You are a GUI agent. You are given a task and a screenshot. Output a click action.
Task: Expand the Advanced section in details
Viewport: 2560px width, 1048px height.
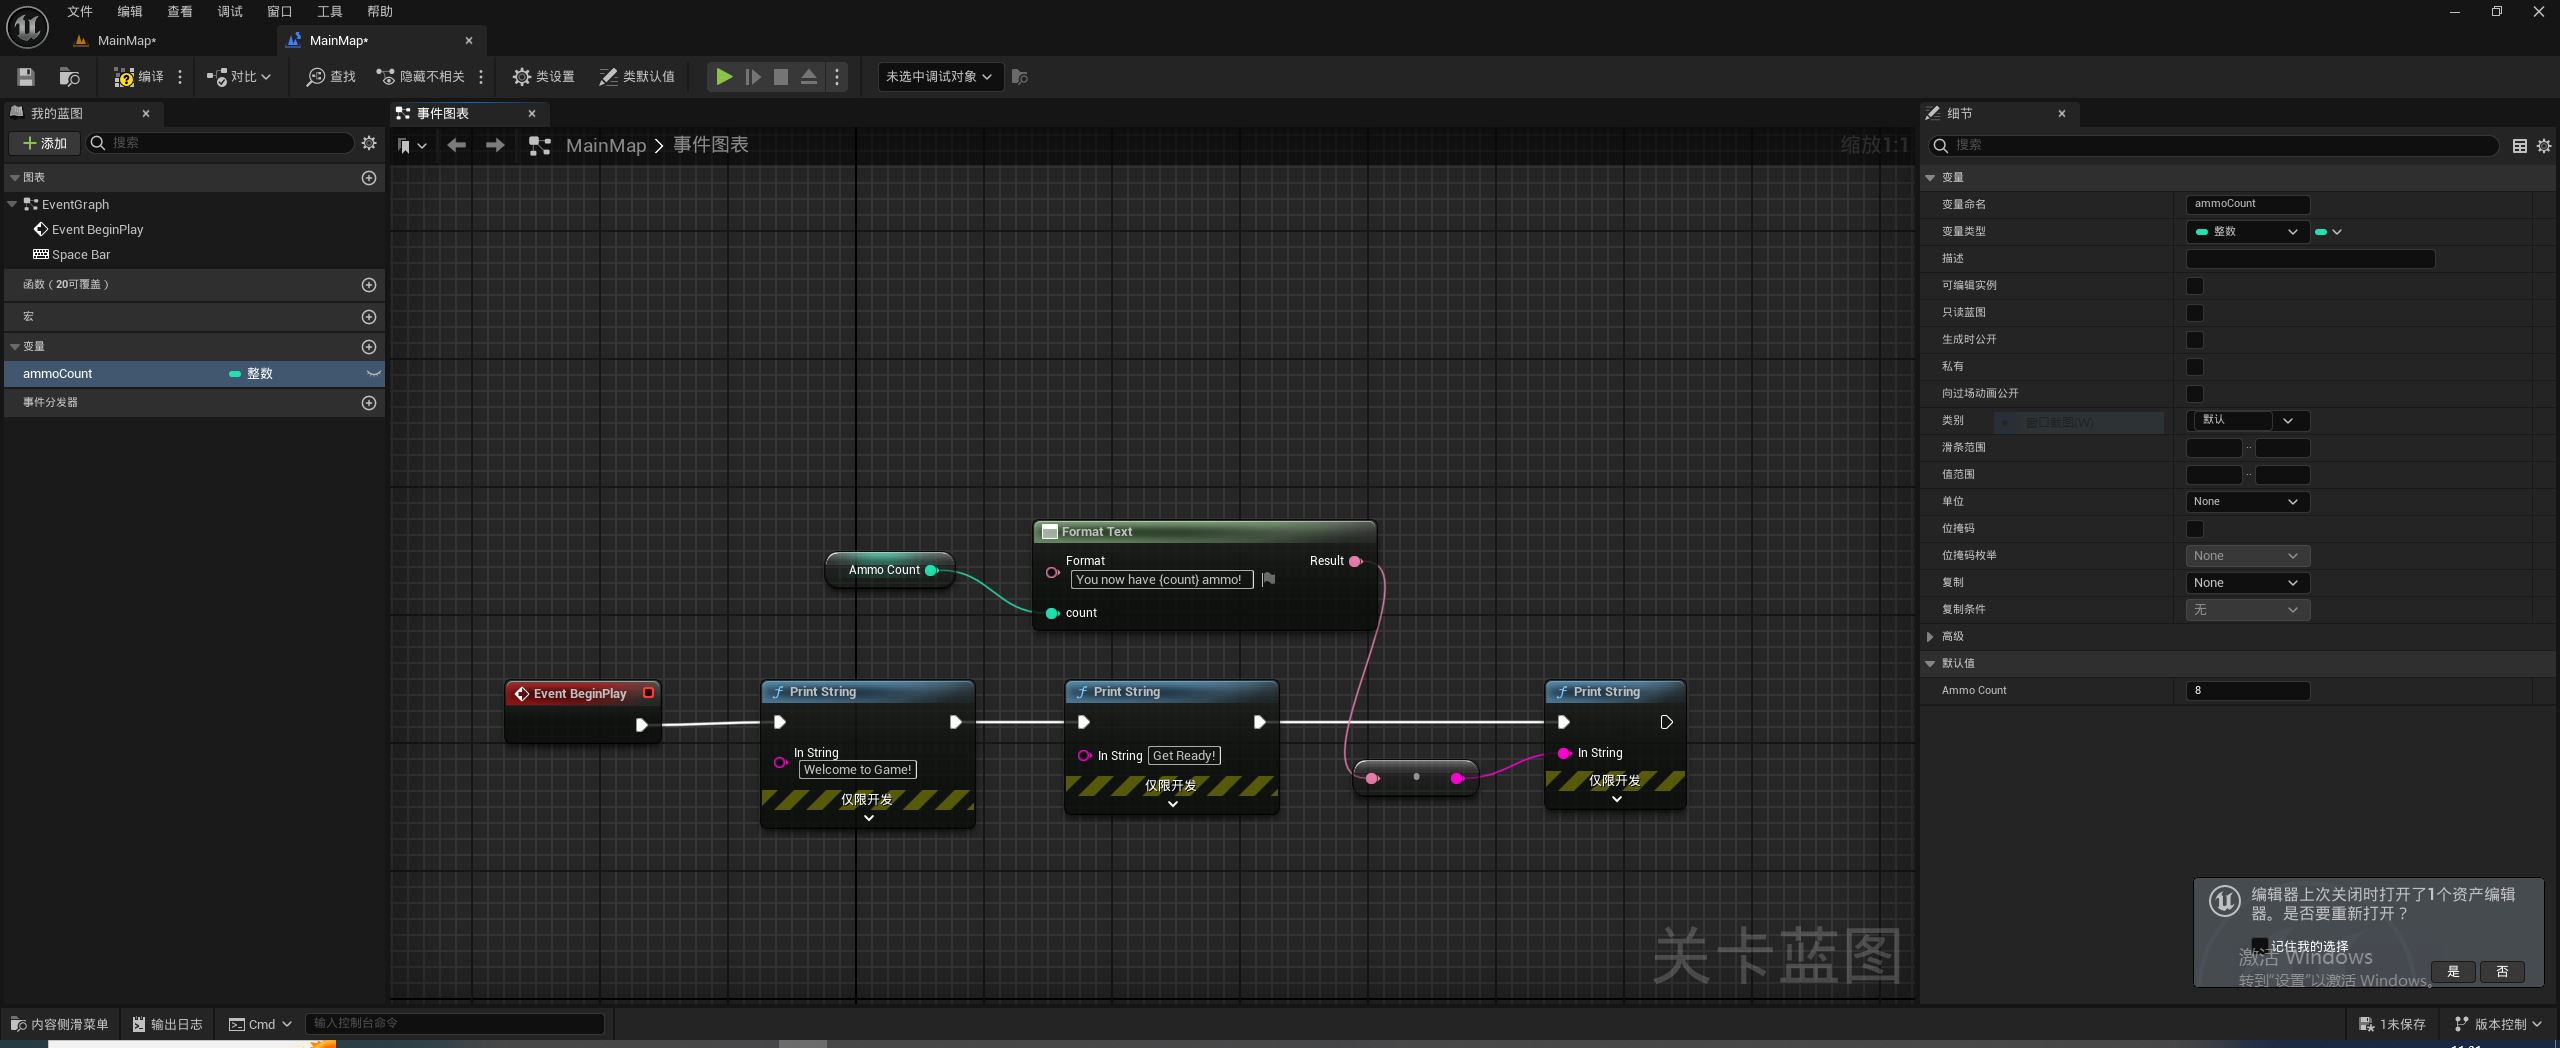[x=1930, y=637]
